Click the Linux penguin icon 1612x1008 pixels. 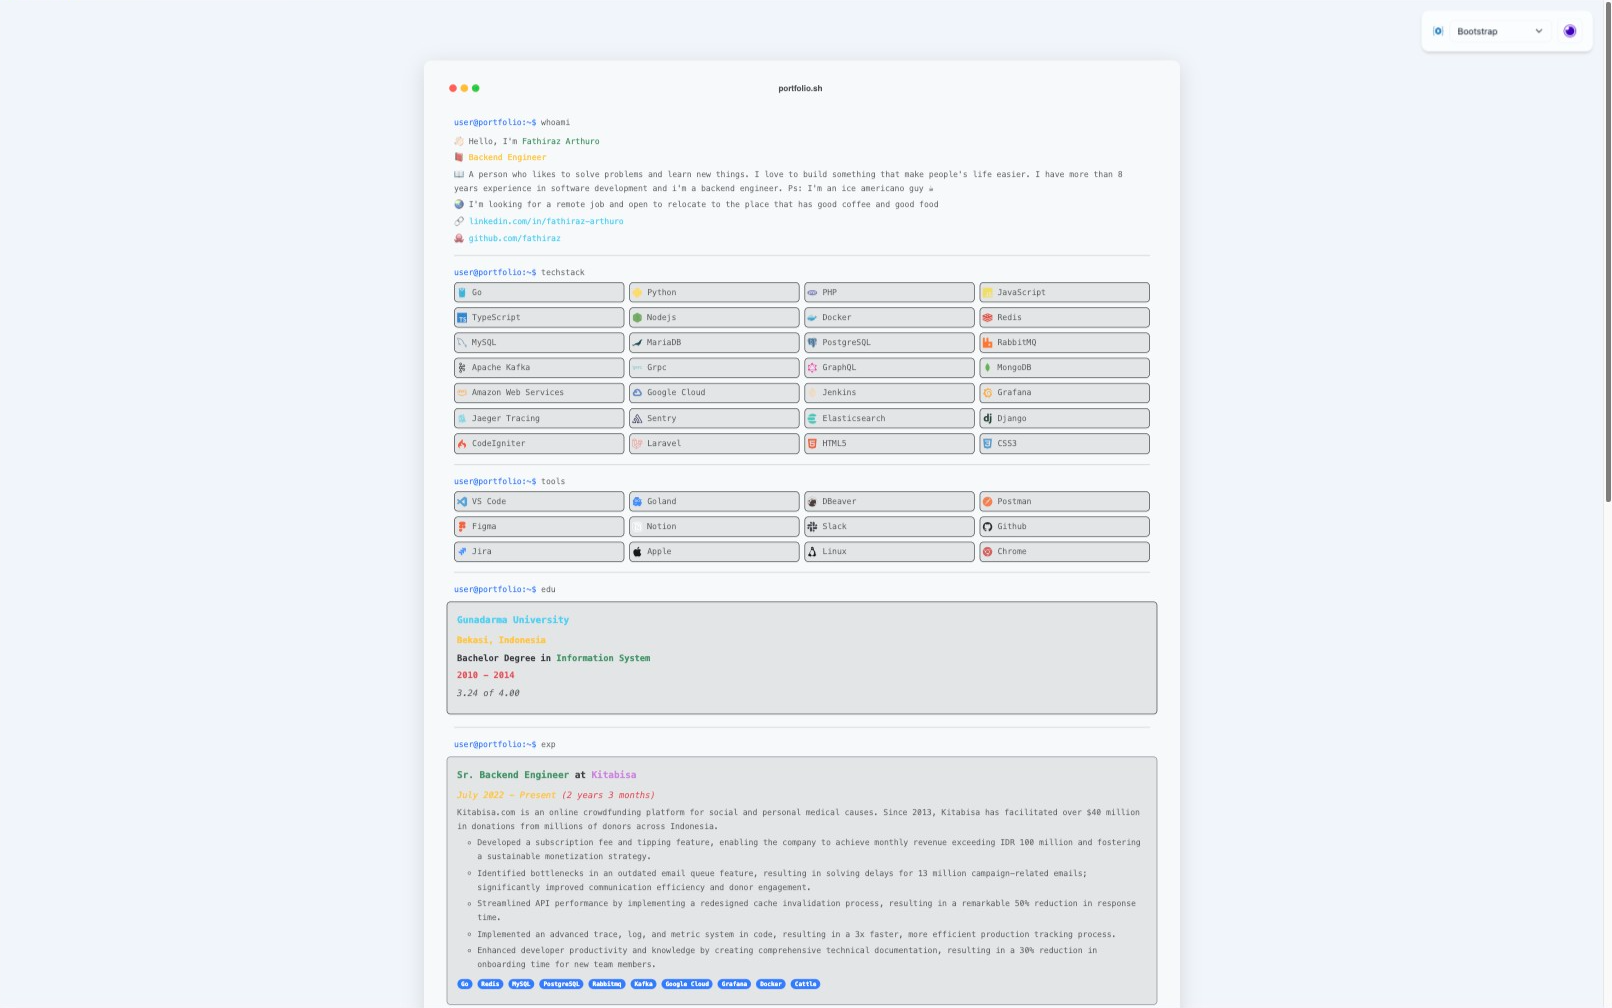[812, 551]
